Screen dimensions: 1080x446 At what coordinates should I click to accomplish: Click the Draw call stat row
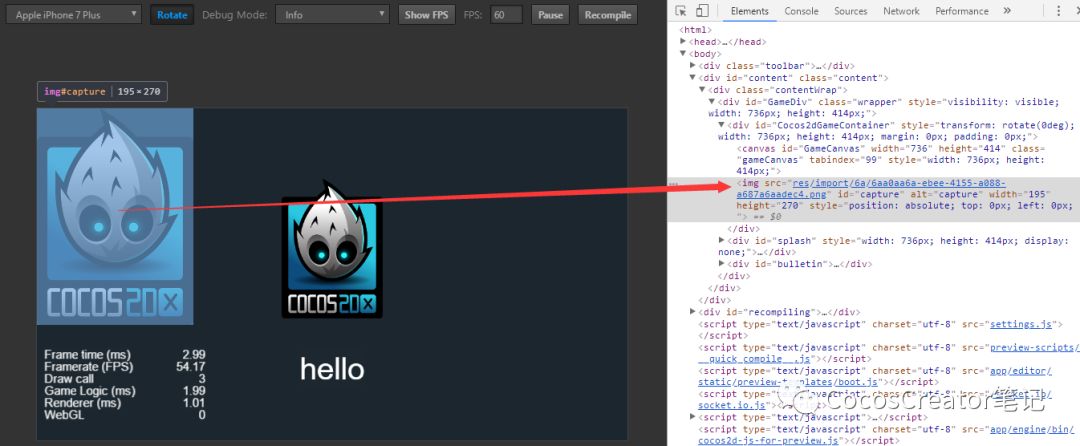(125, 379)
